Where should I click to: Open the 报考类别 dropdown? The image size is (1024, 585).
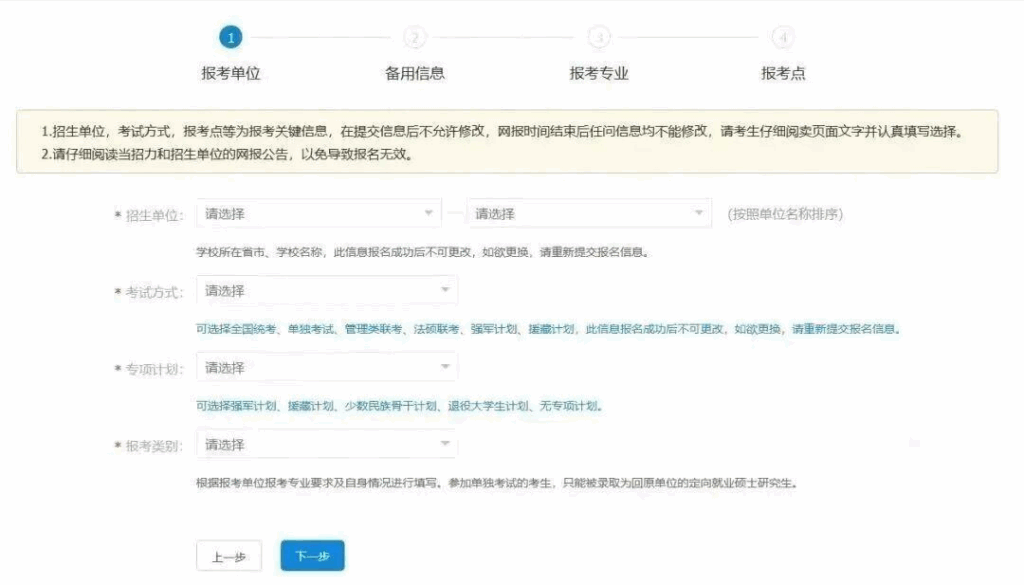pyautogui.click(x=327, y=444)
